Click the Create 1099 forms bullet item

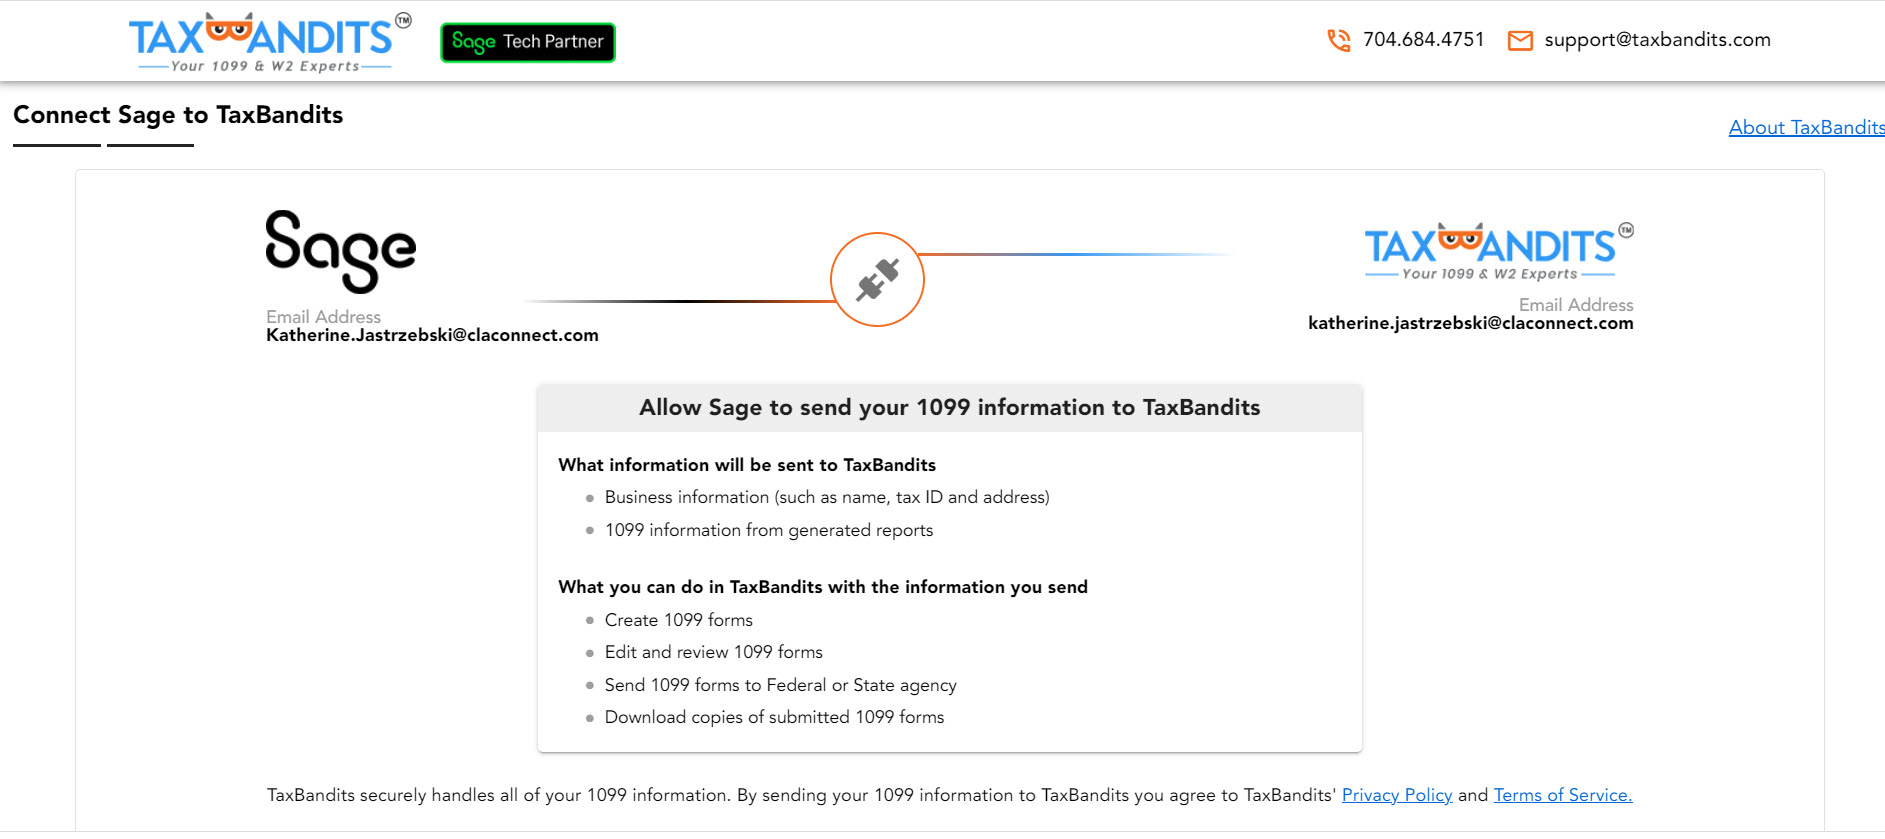pos(678,620)
